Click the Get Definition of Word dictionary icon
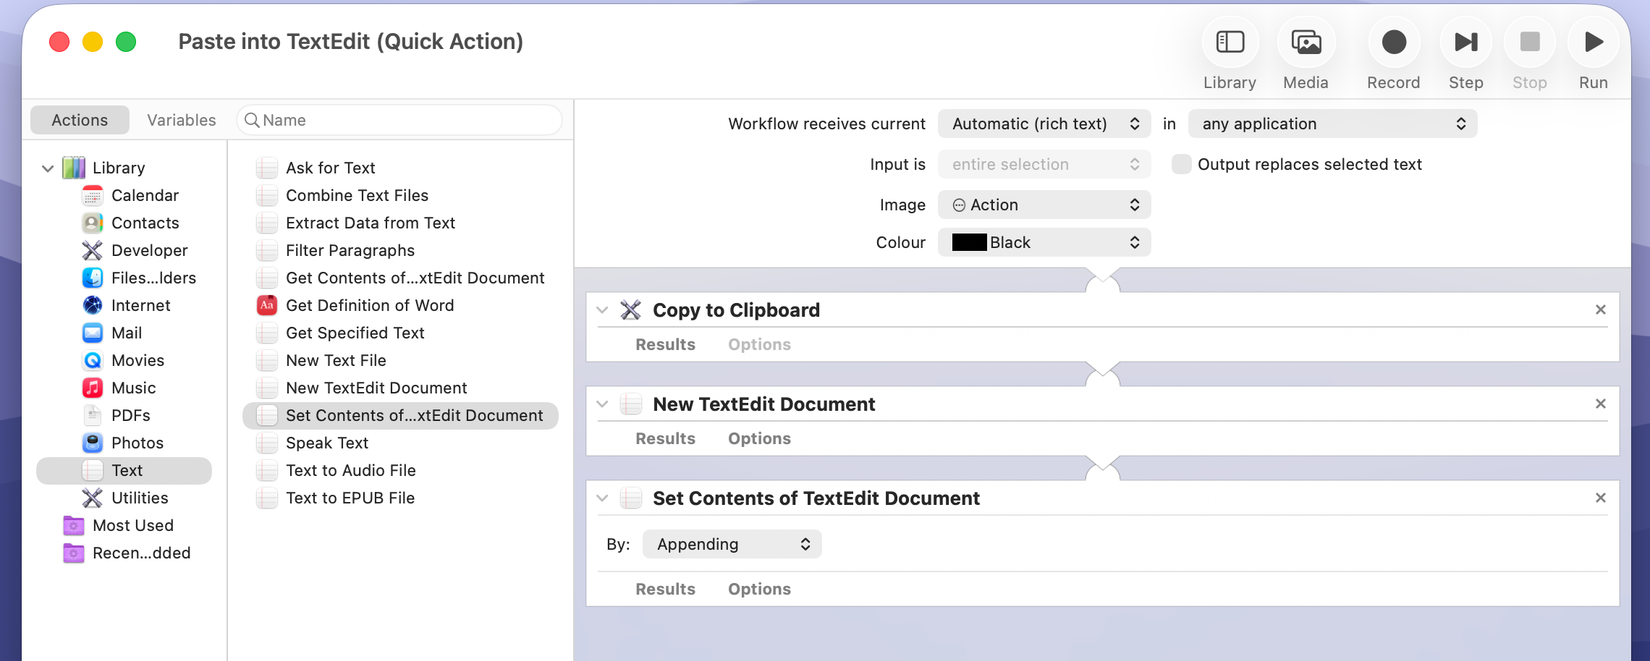The height and width of the screenshot is (661, 1650). (267, 305)
